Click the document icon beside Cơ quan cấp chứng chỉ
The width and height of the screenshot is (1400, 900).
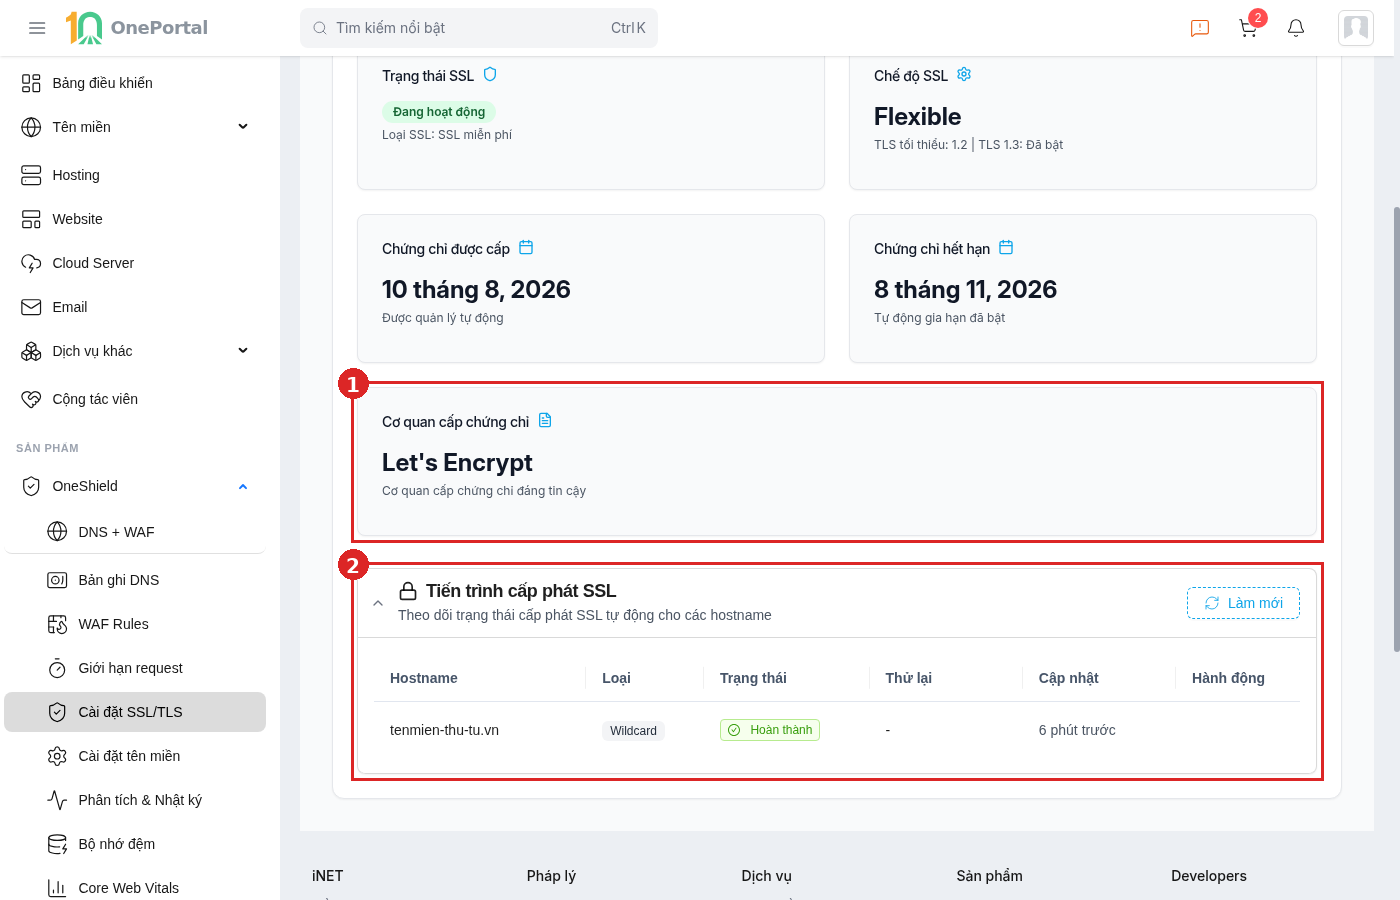pyautogui.click(x=545, y=420)
